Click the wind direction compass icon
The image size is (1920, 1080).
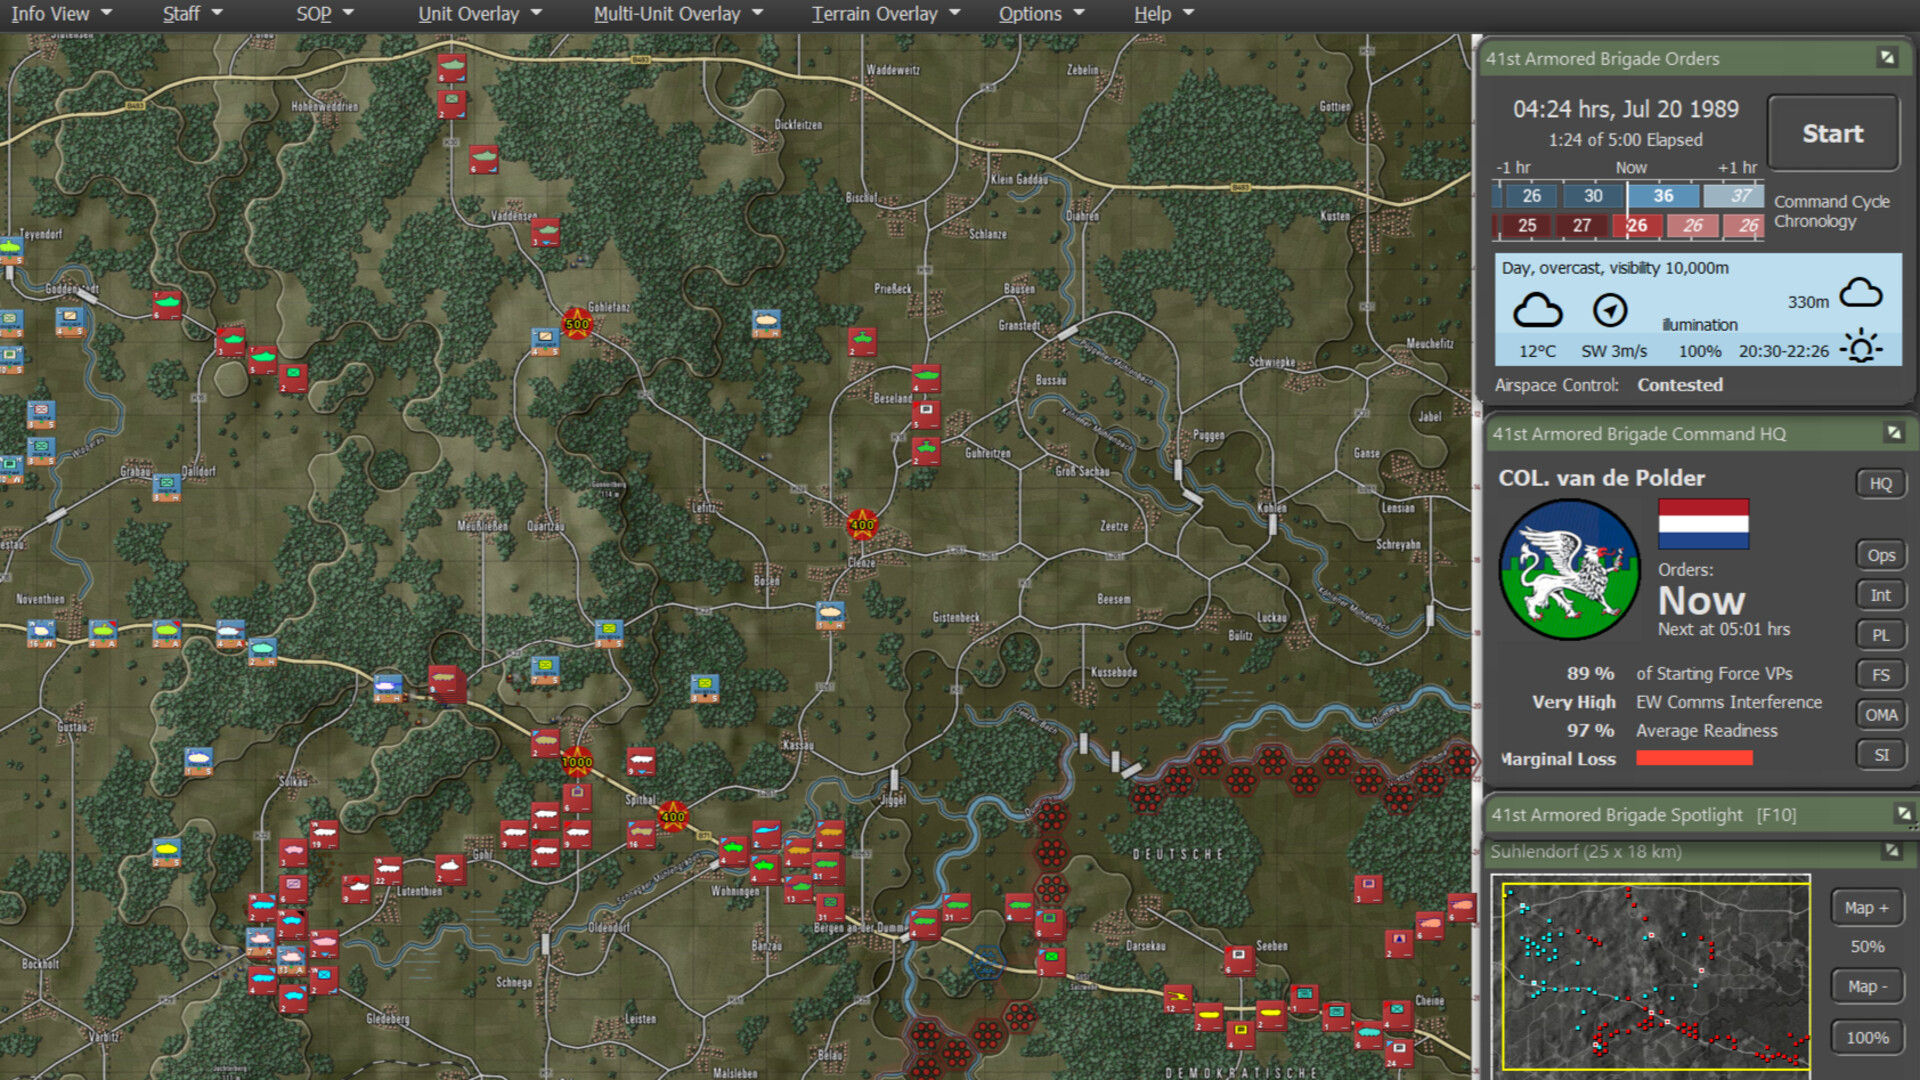pos(1610,311)
